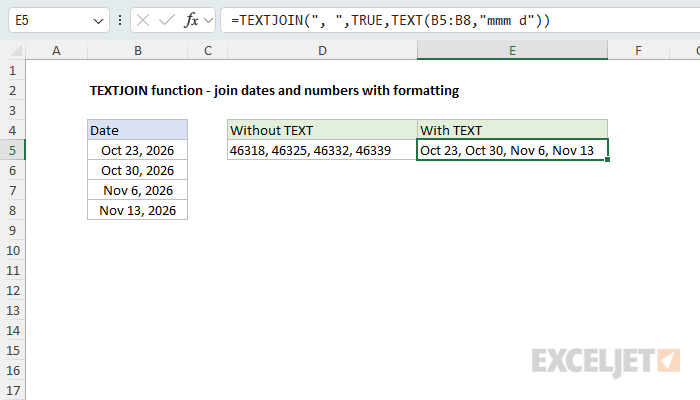Click the 'With TEXT' header cell
Image resolution: width=700 pixels, height=400 pixels.
pyautogui.click(x=512, y=130)
